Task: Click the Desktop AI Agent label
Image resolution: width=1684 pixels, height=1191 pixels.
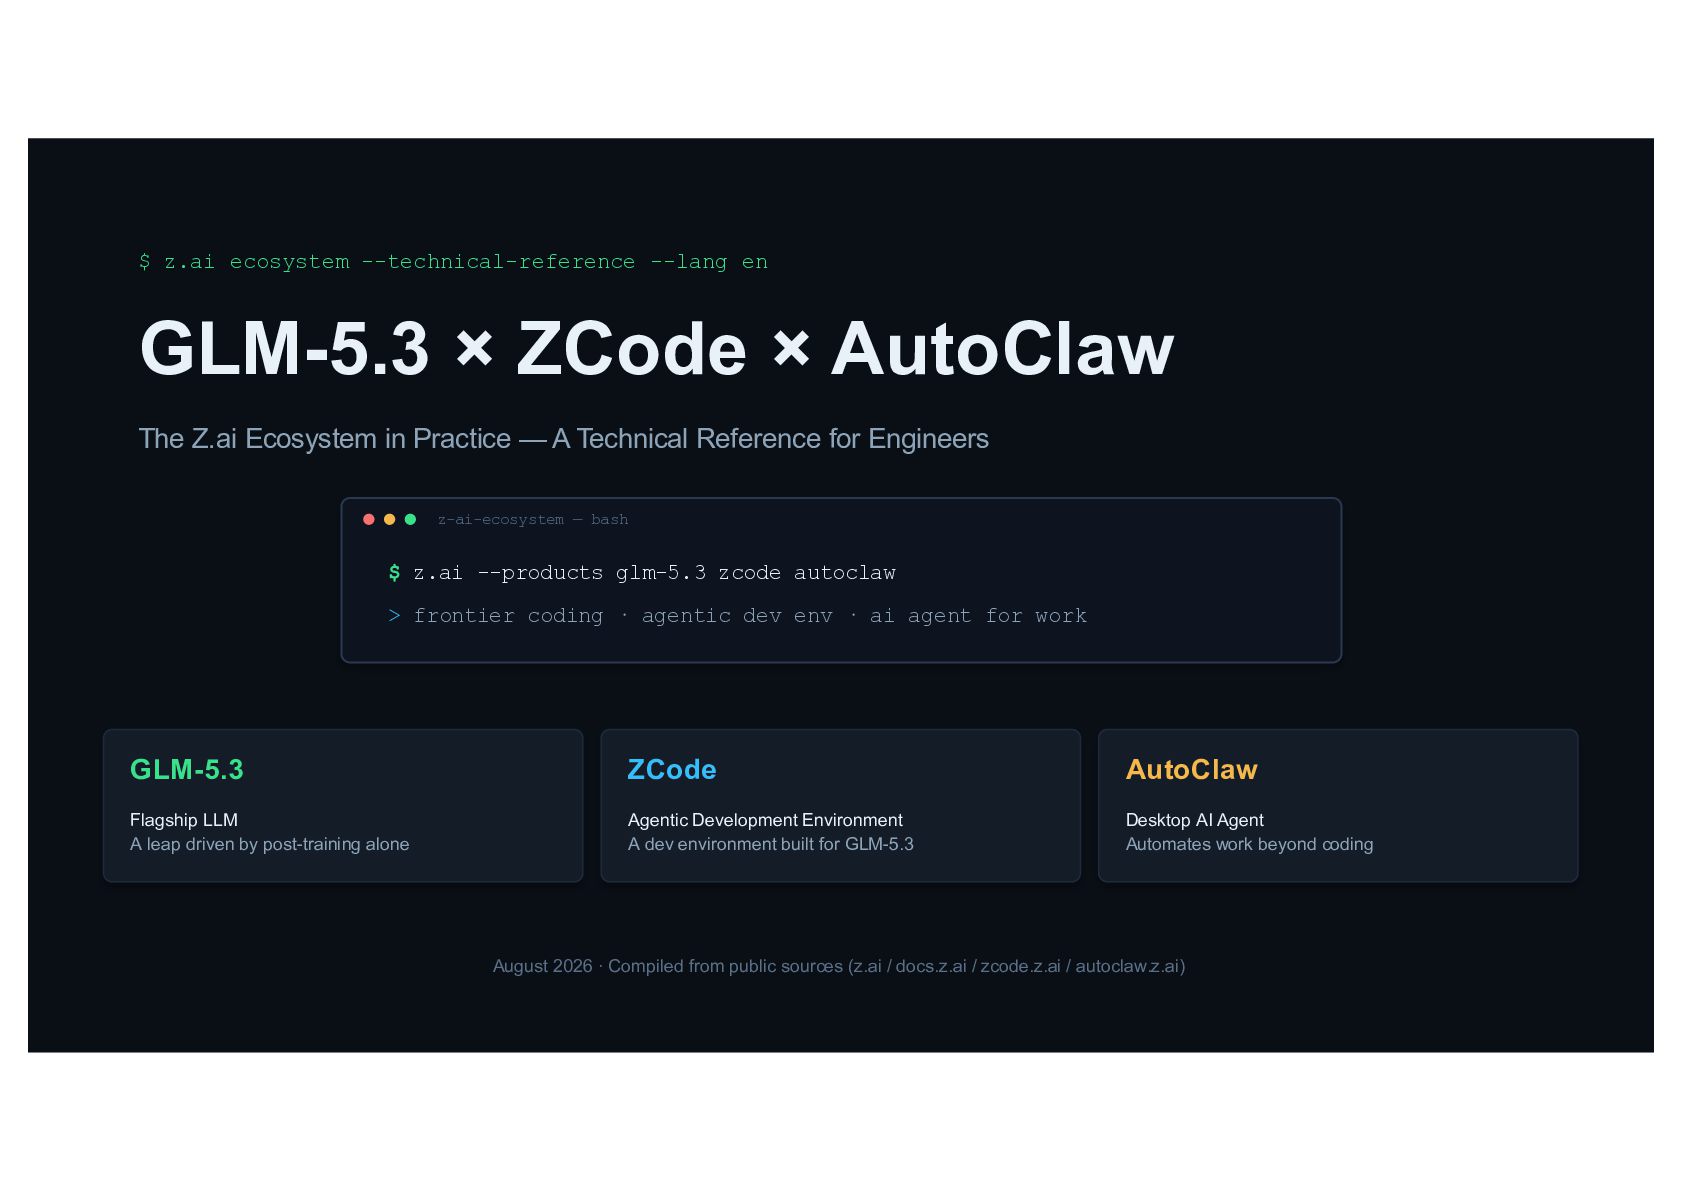Action: coord(1195,820)
